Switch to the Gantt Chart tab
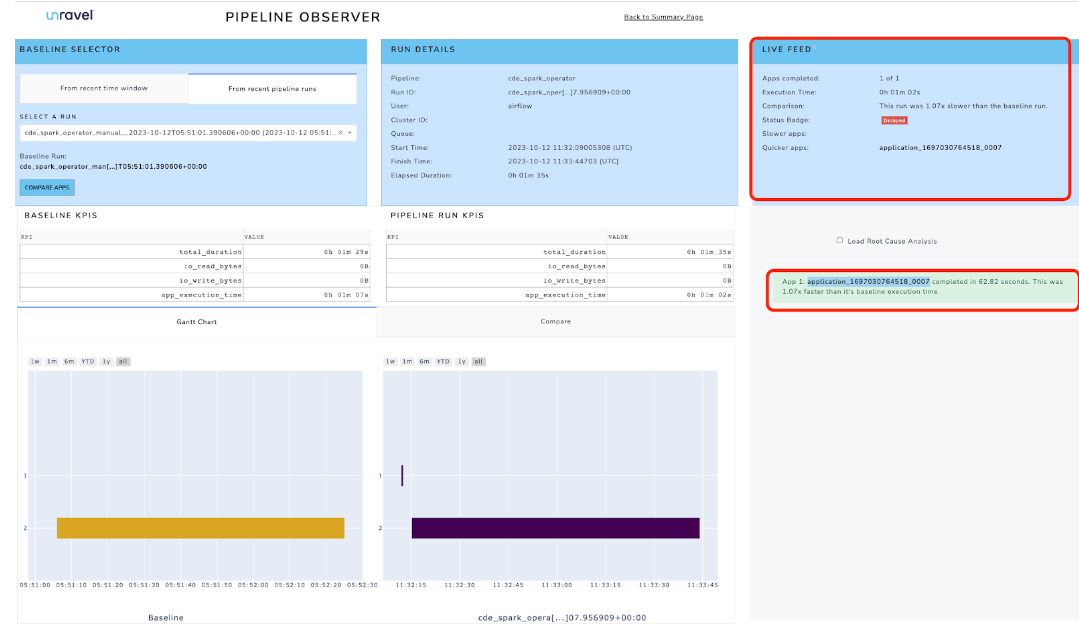 click(197, 321)
